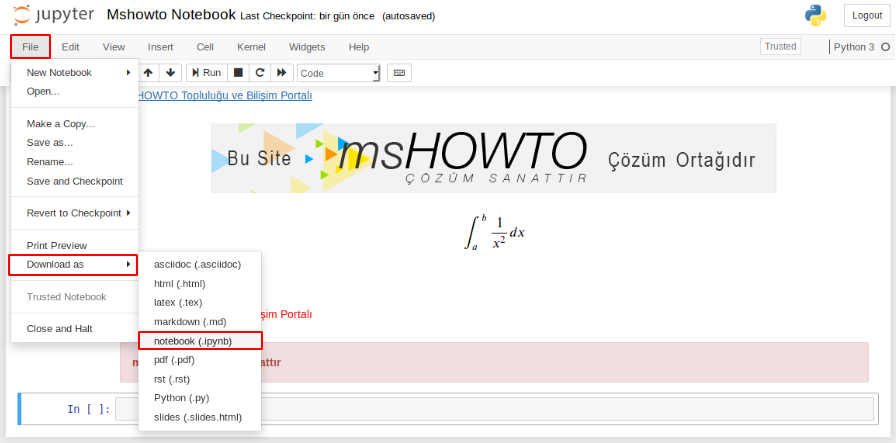
Task: Interrupt the kernel with stop icon
Action: click(x=238, y=73)
